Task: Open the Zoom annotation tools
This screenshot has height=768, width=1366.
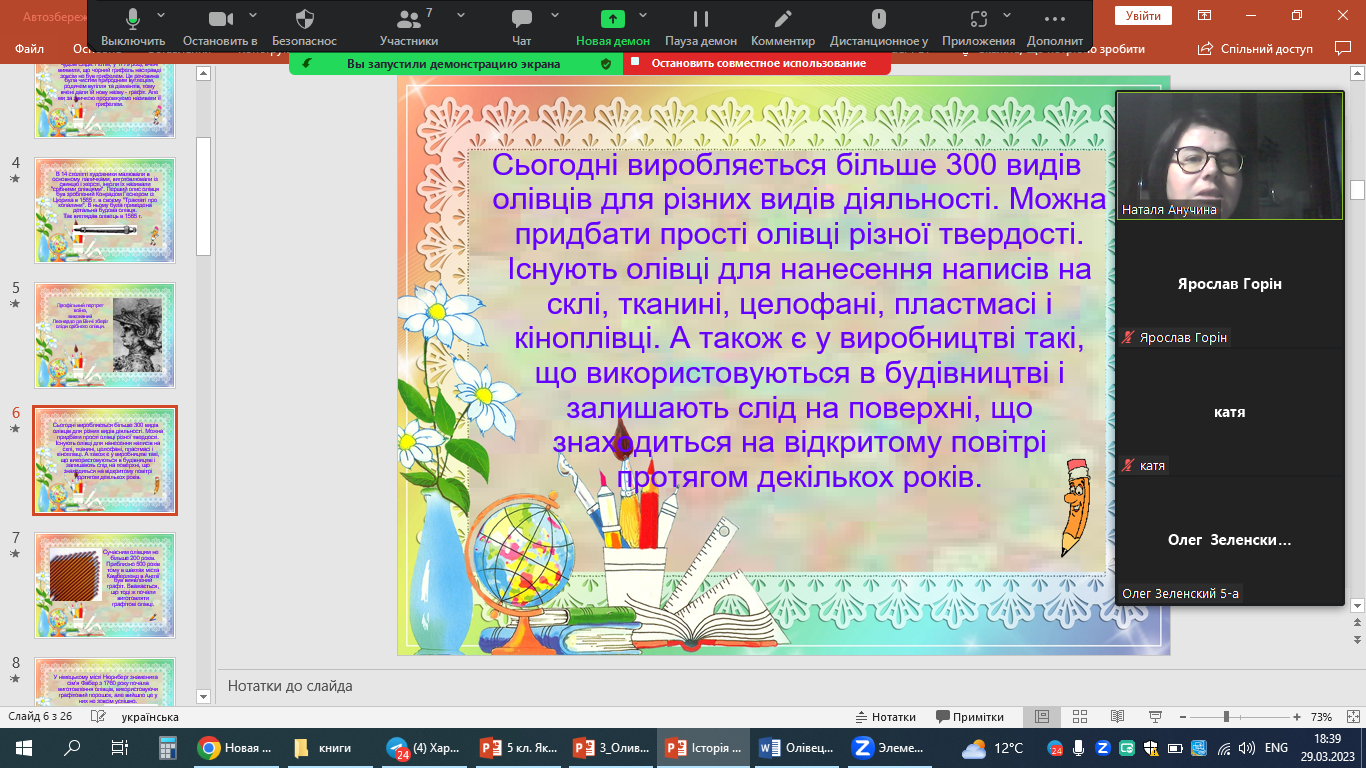Action: 783,27
